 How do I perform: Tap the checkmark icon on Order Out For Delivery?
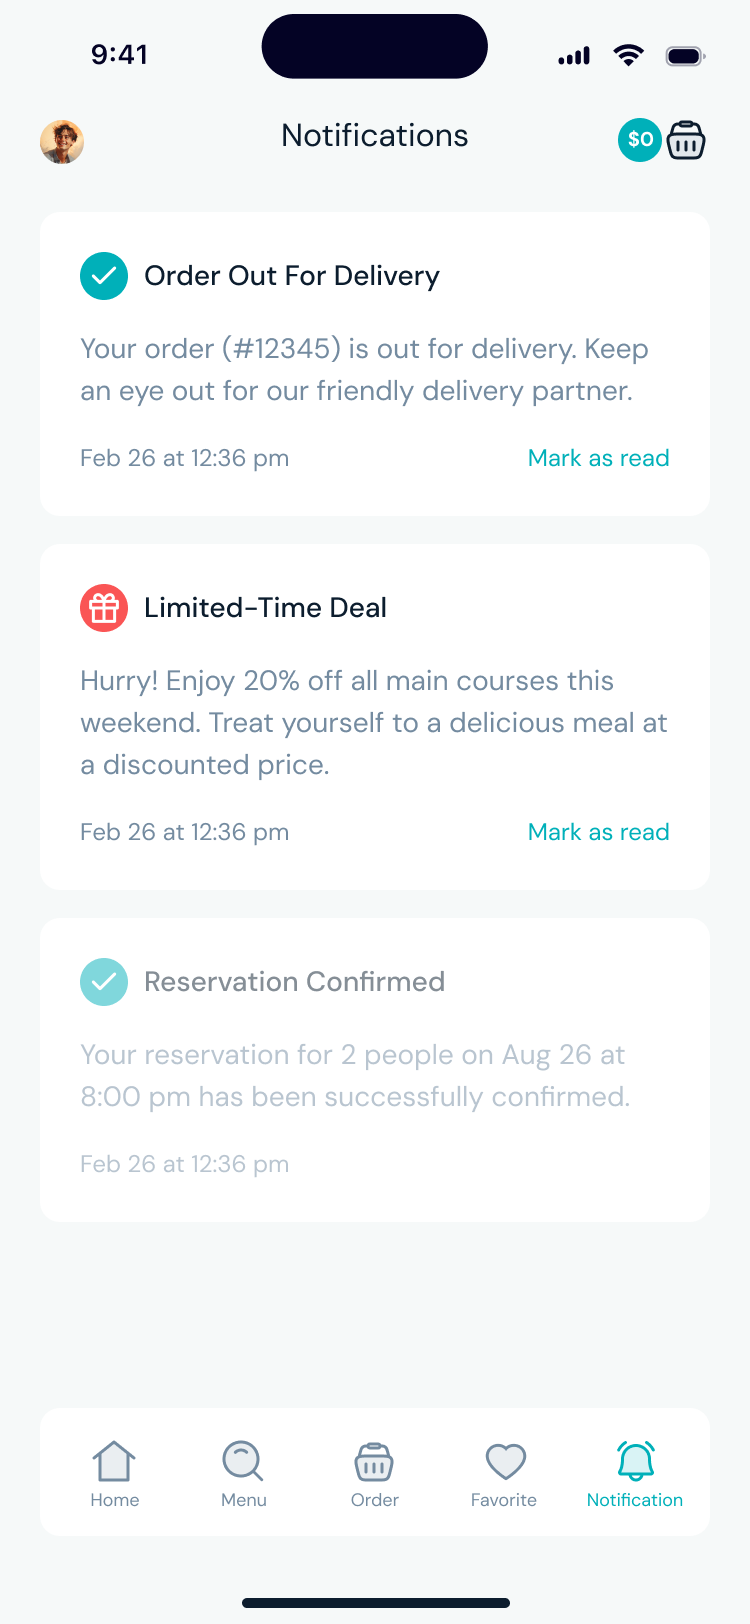point(104,276)
